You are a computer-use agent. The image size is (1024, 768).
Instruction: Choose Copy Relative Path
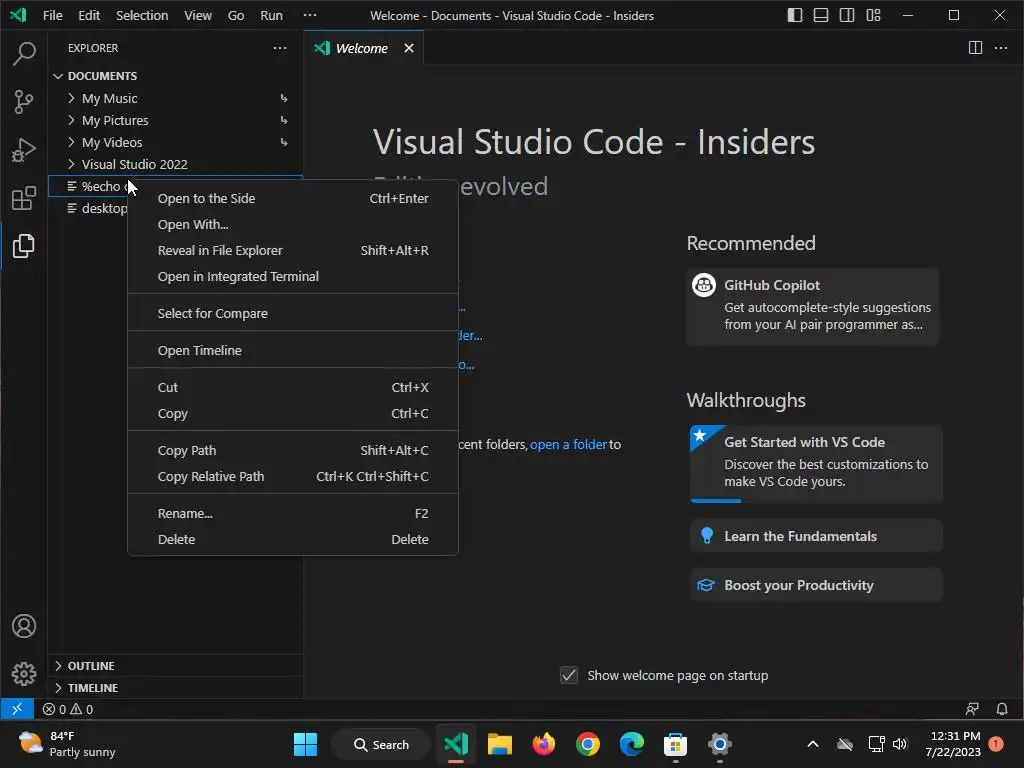(x=293, y=477)
